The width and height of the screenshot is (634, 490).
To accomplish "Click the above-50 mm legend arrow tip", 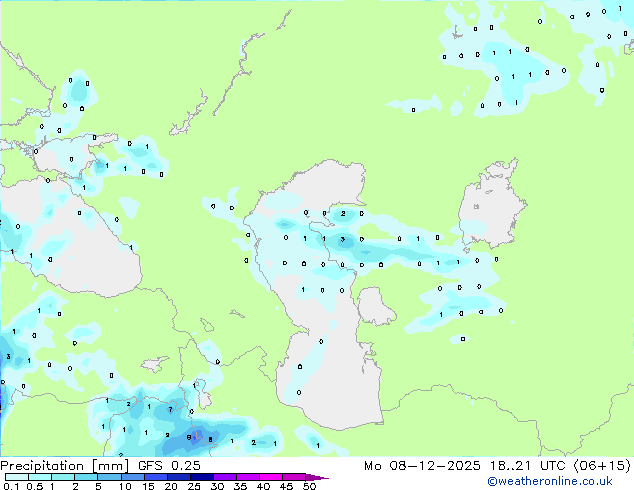I will point(317,477).
